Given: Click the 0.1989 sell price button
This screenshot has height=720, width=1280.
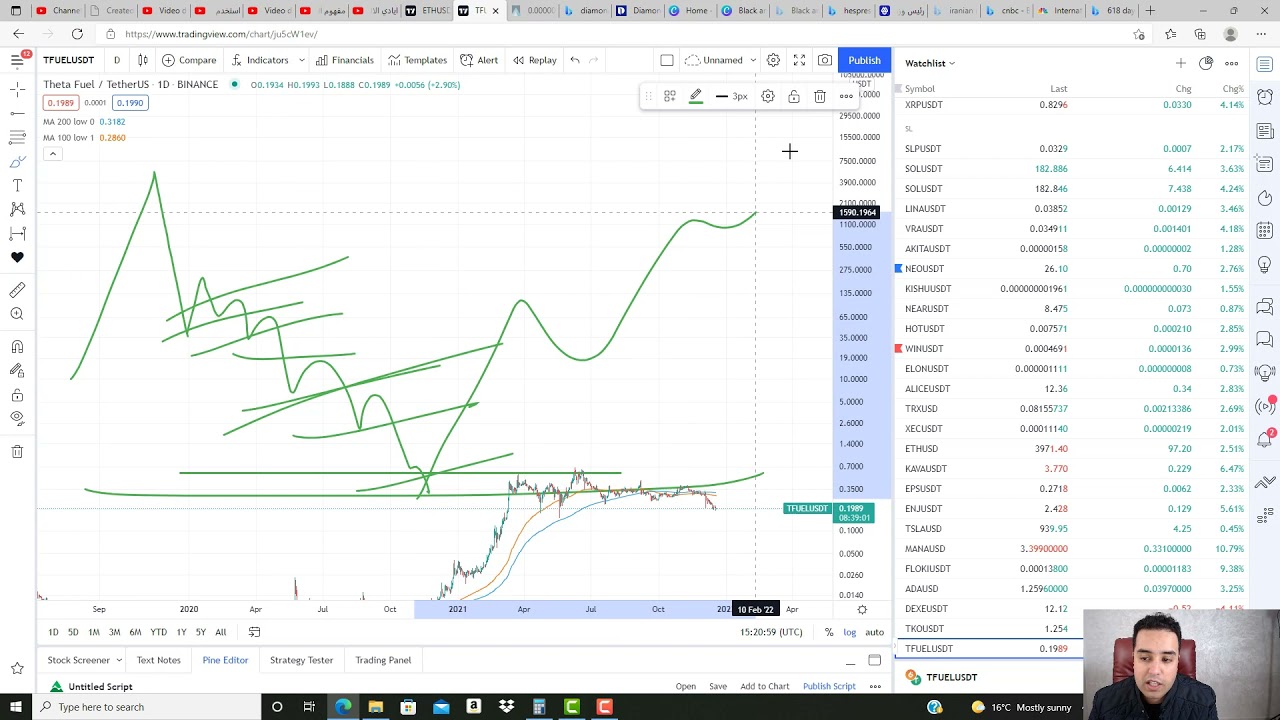Looking at the screenshot, I should [60, 103].
